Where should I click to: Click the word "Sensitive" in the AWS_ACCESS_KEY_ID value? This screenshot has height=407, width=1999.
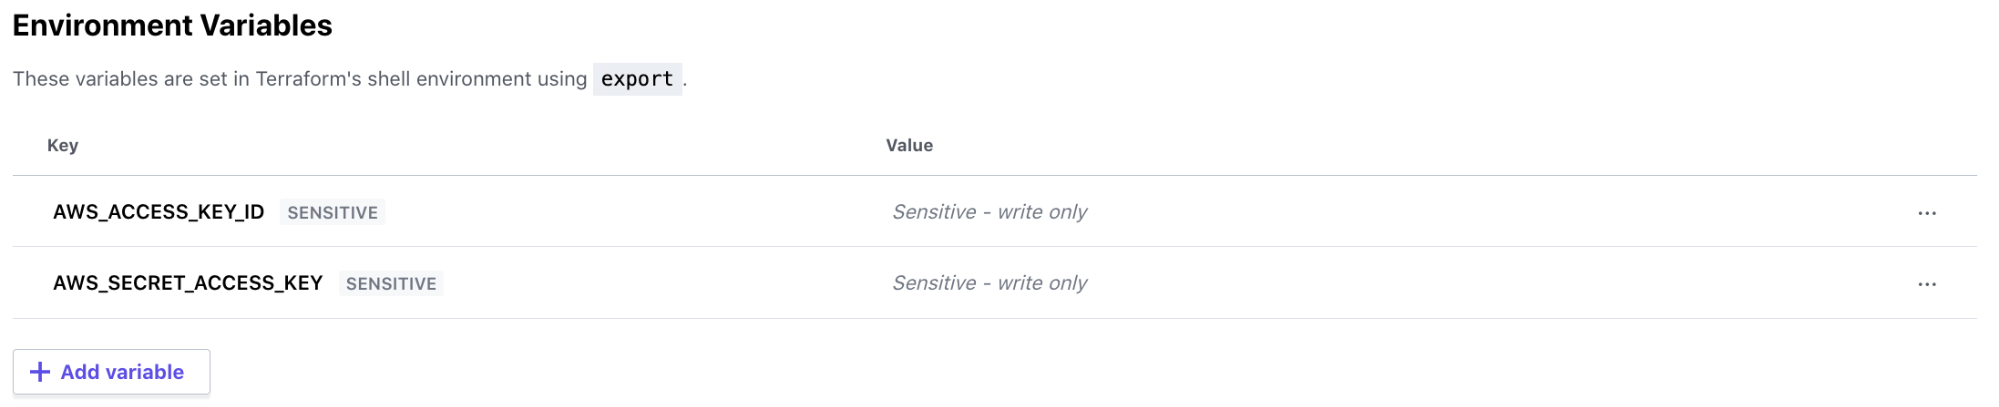tap(934, 212)
